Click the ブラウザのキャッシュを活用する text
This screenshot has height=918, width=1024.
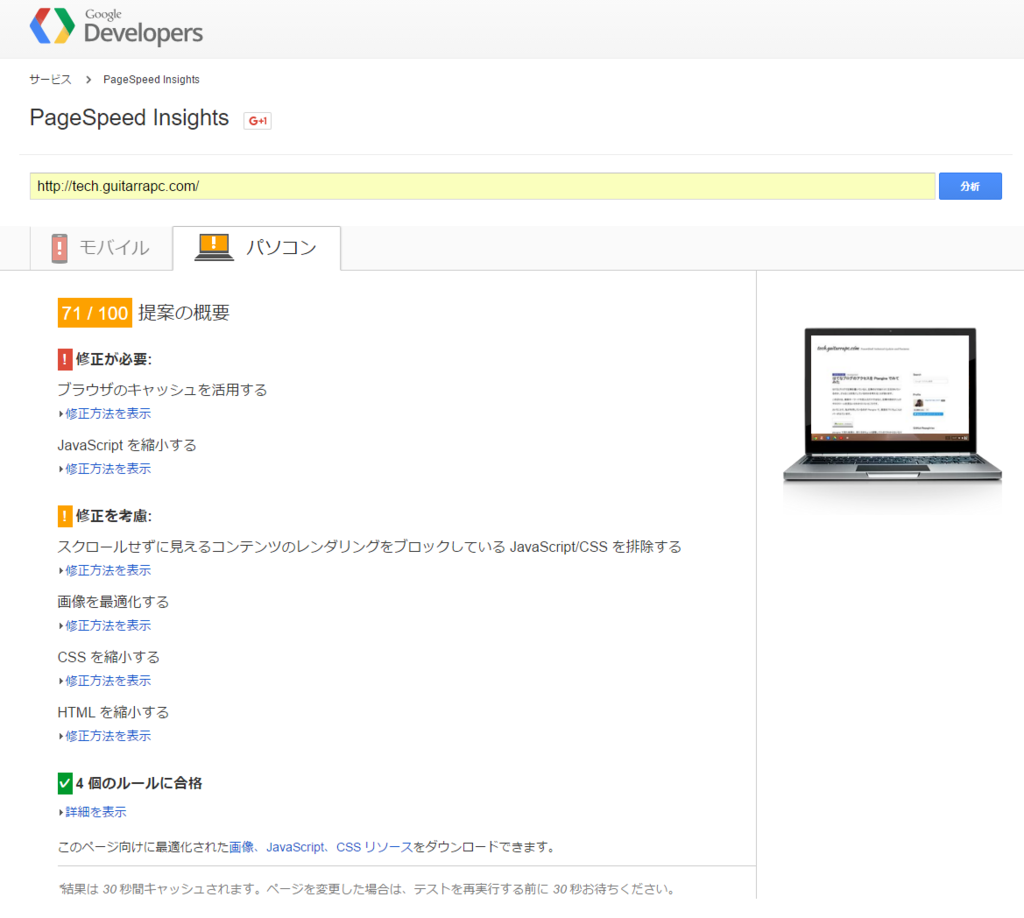coord(163,390)
